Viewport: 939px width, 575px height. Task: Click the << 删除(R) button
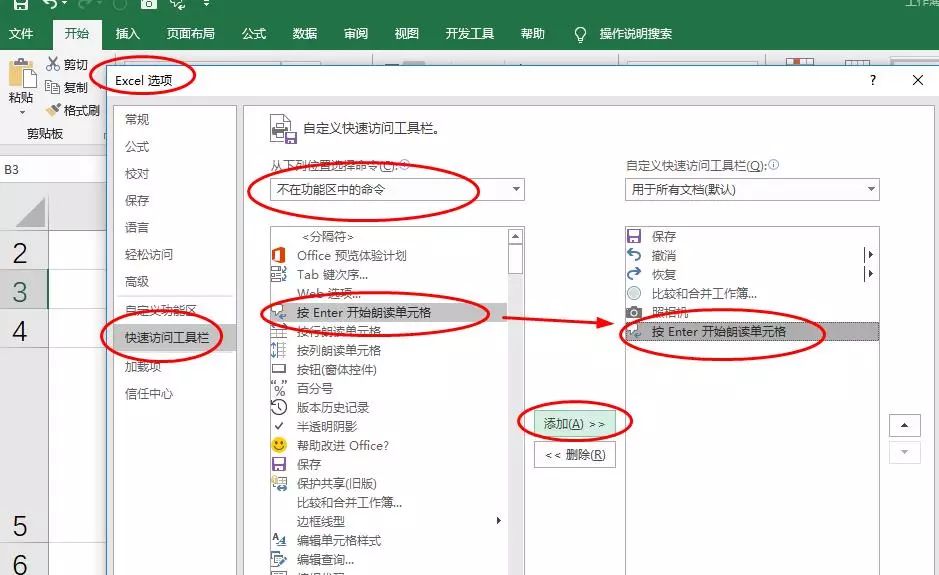click(574, 455)
